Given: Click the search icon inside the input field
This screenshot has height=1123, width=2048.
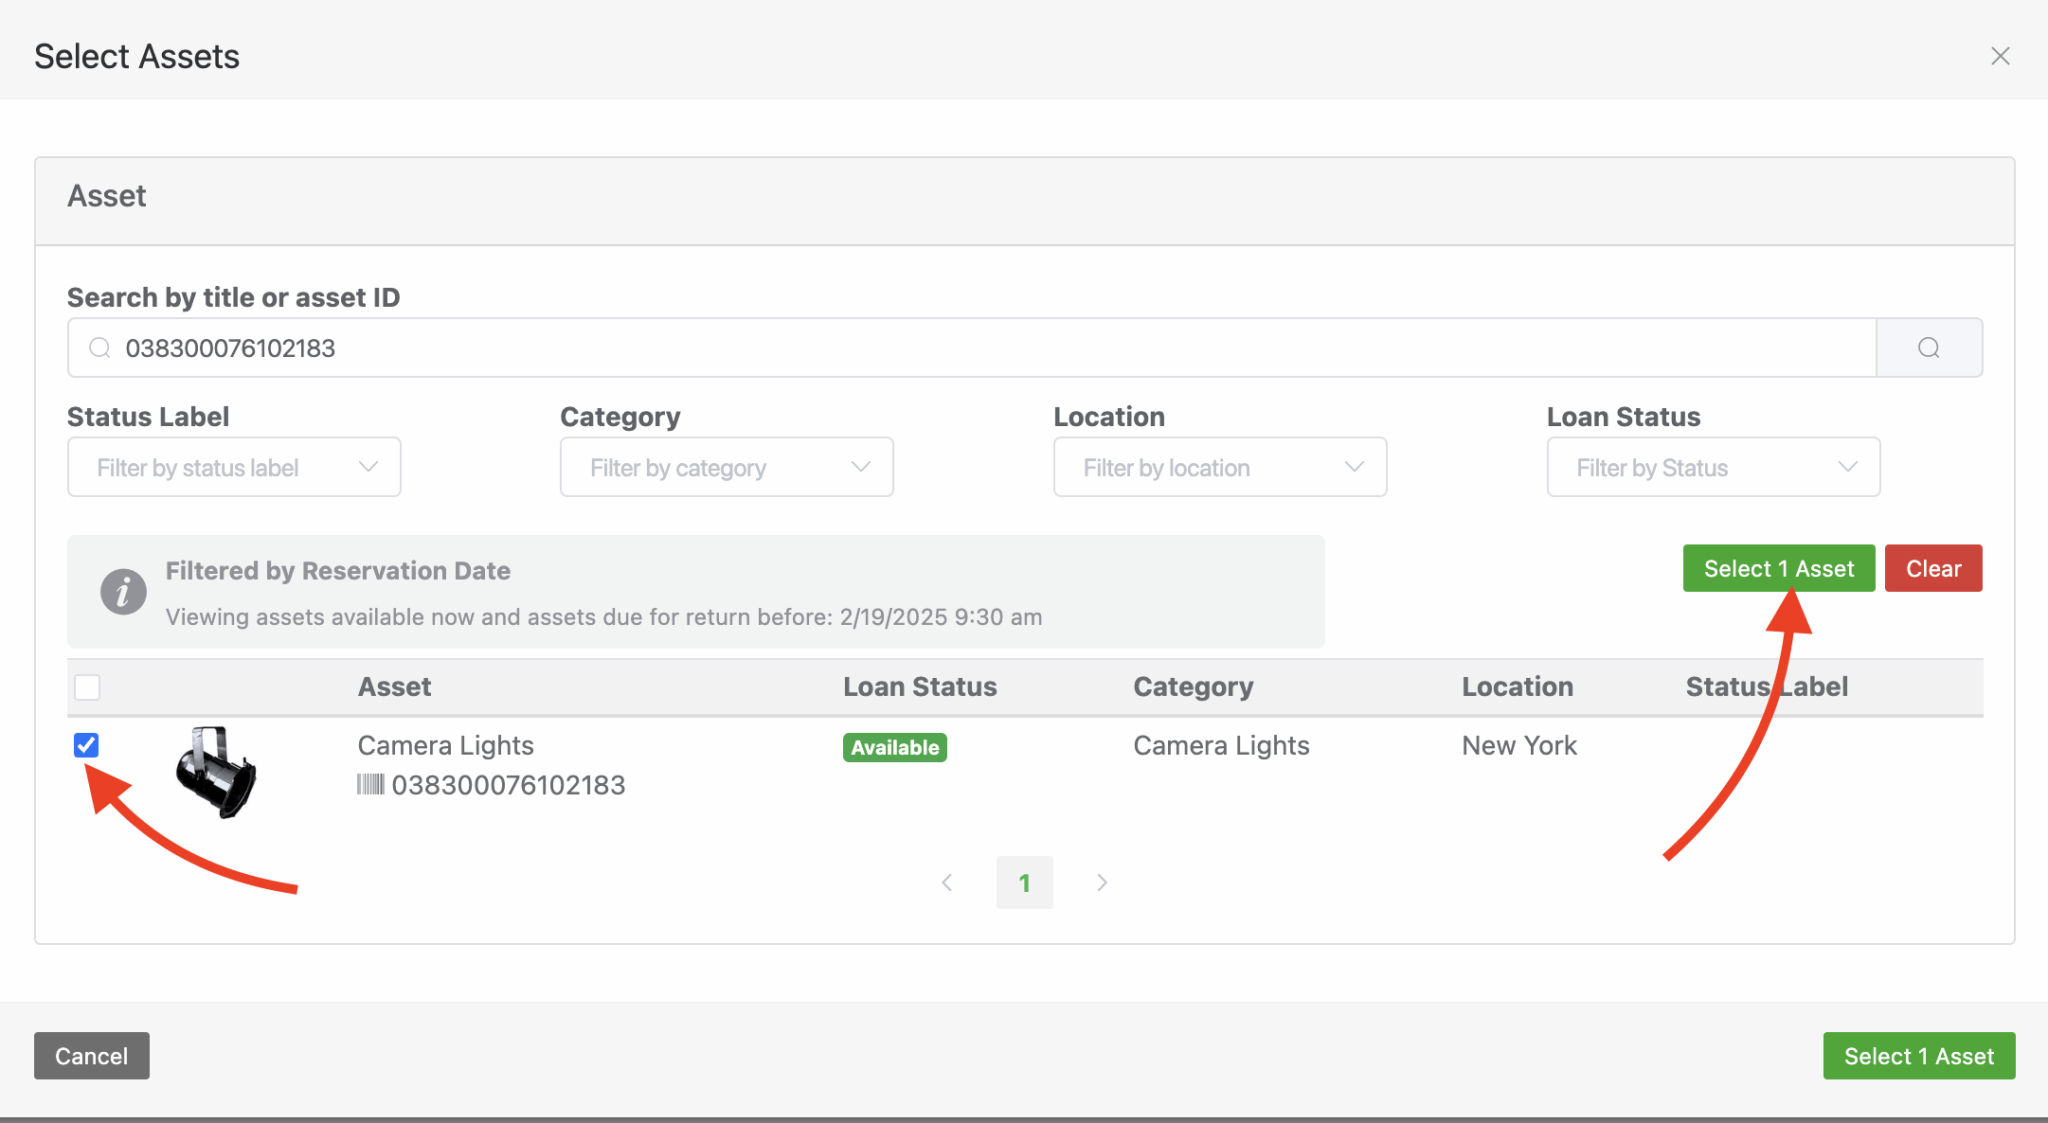Looking at the screenshot, I should [x=100, y=348].
